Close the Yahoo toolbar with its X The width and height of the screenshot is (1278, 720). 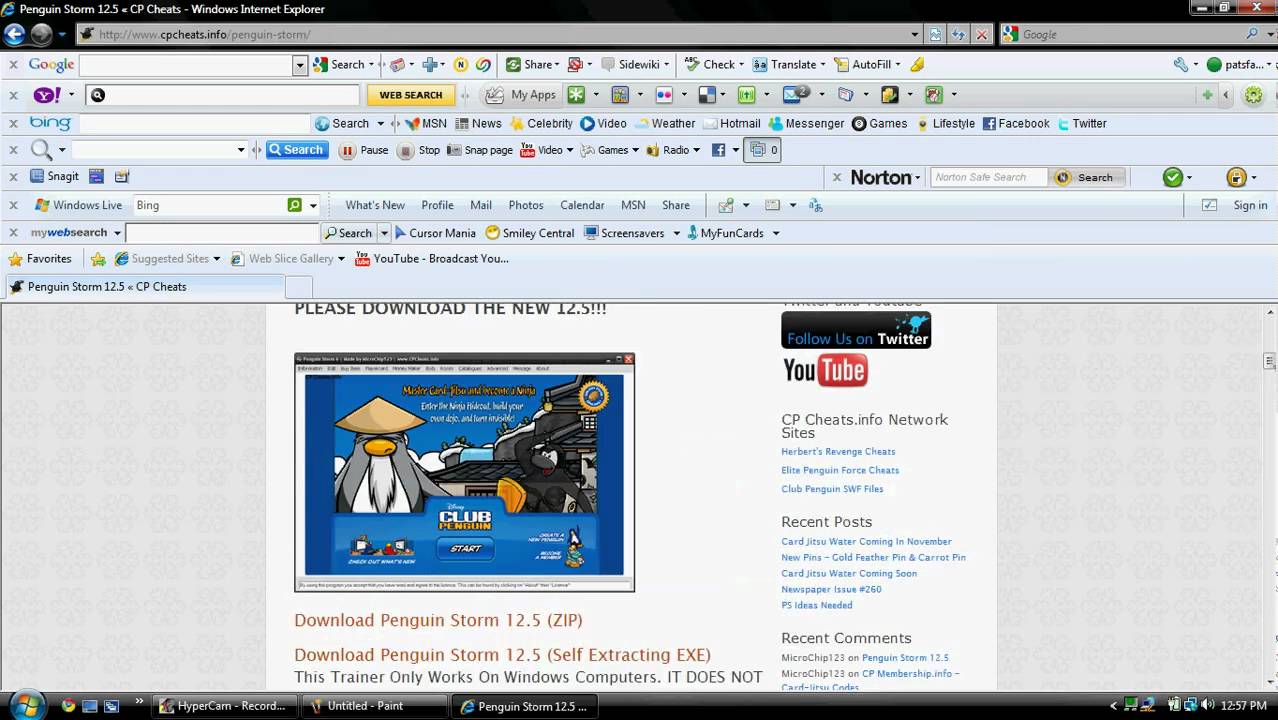coord(13,95)
